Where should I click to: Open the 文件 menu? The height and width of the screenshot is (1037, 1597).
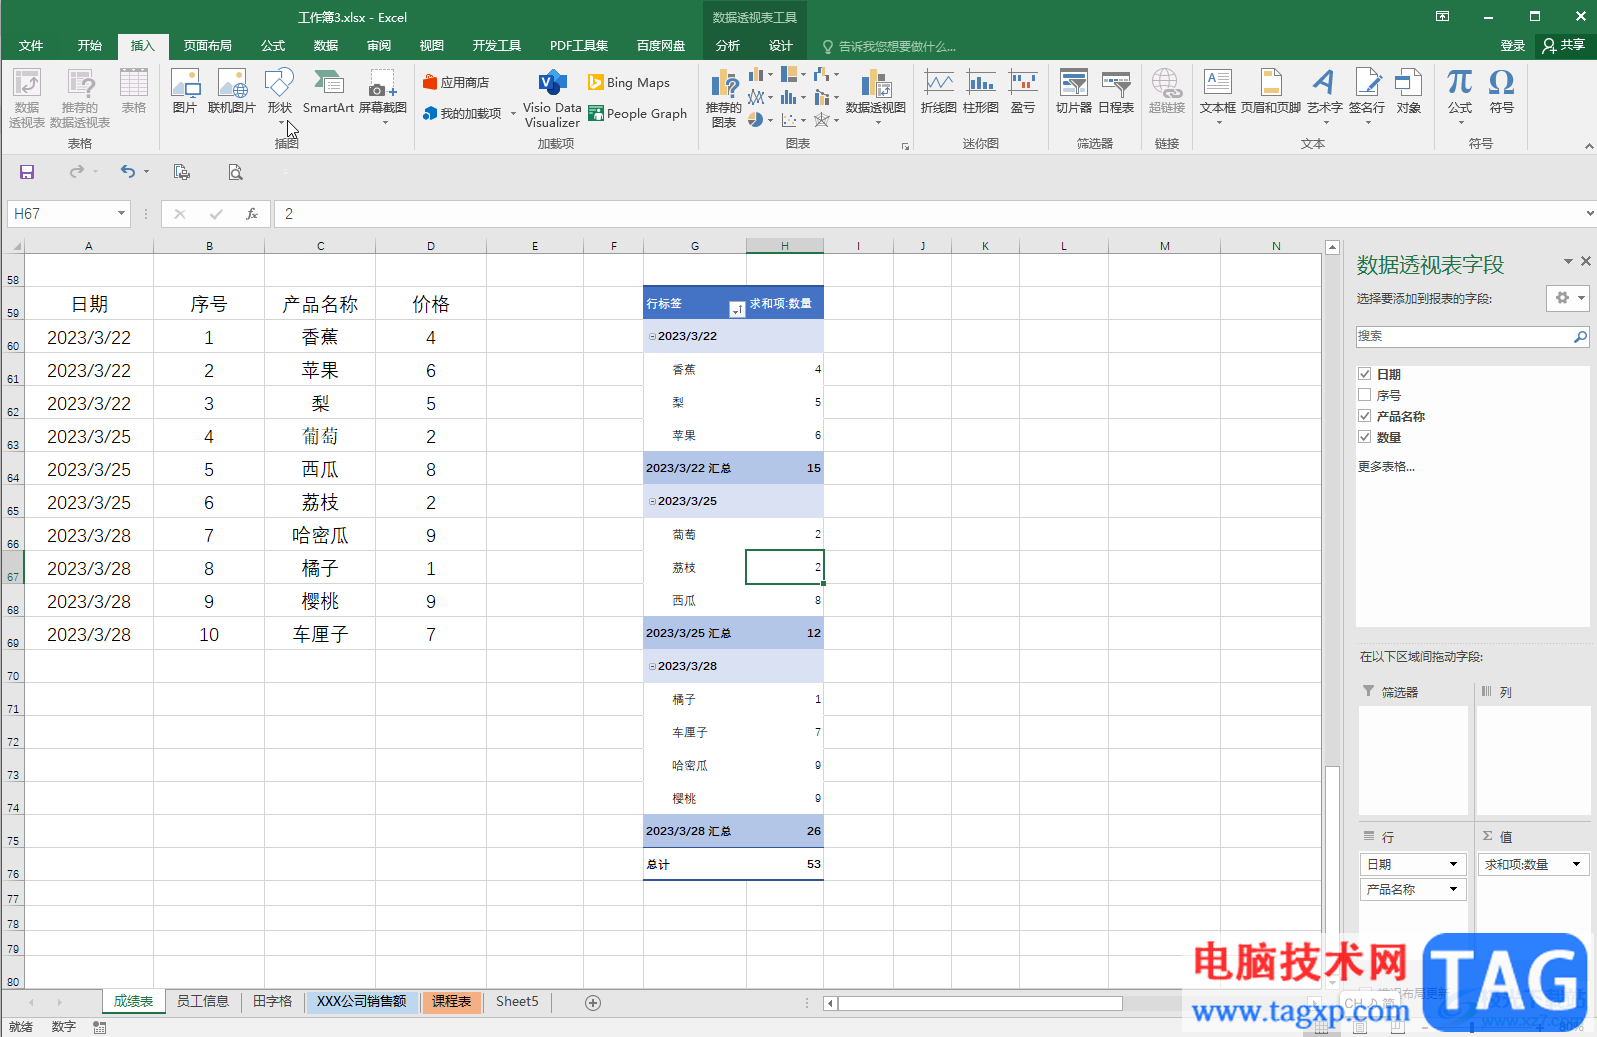pos(31,46)
